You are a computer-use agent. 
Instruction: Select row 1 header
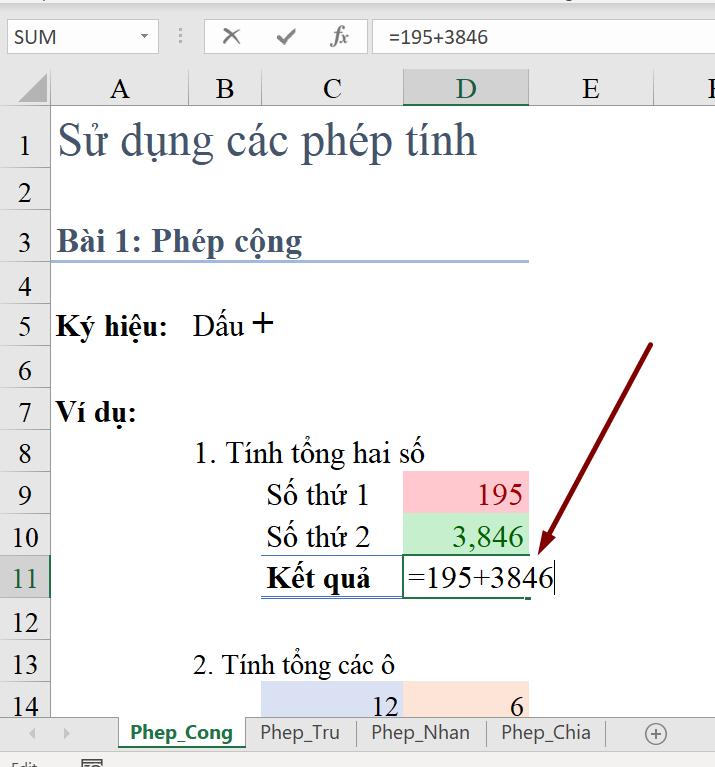coord(25,137)
